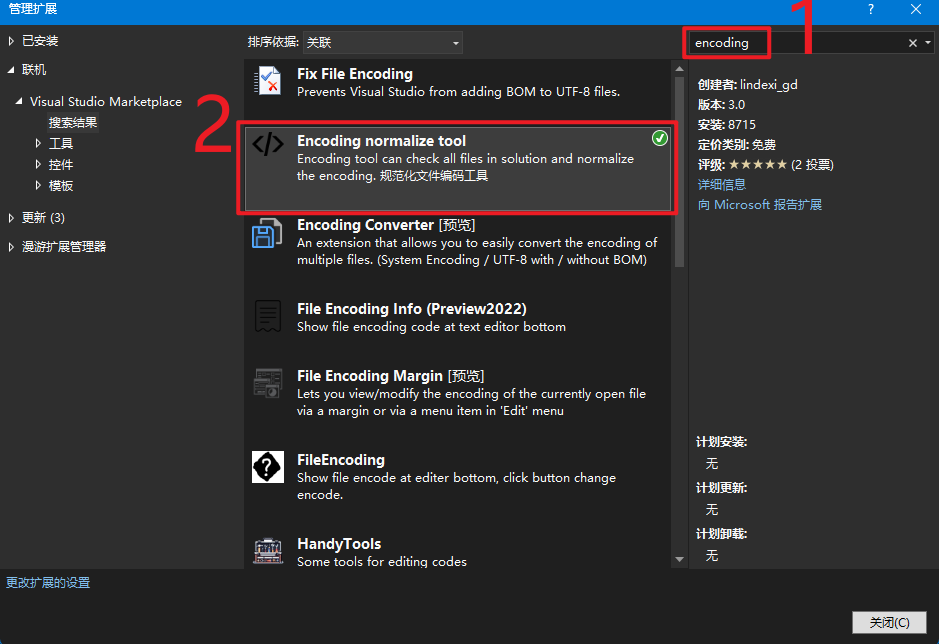Expand the 漫游扩展管理器 category

pos(11,246)
